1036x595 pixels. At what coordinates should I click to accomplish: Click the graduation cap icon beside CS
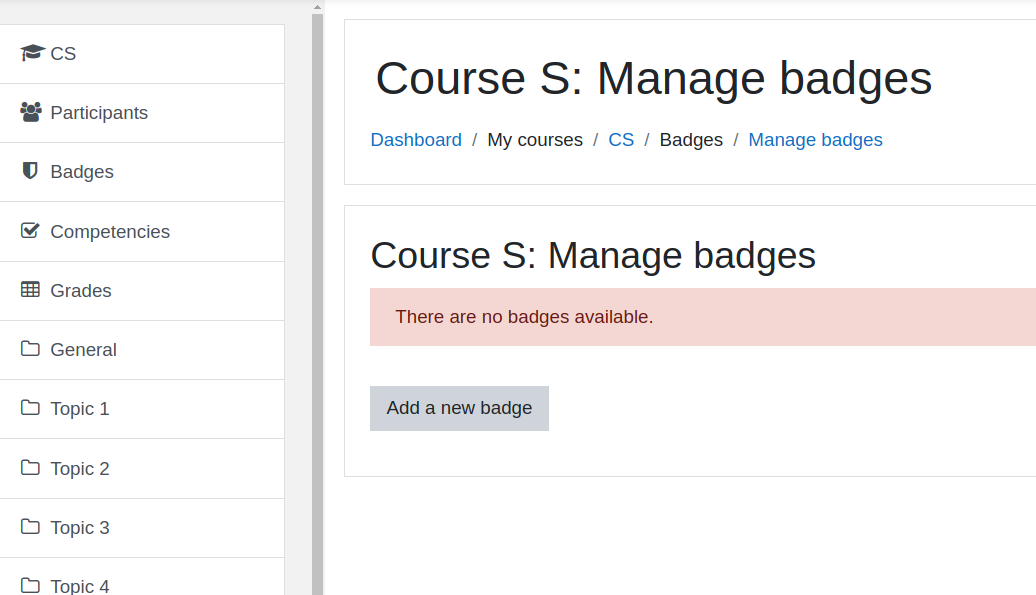tap(32, 53)
